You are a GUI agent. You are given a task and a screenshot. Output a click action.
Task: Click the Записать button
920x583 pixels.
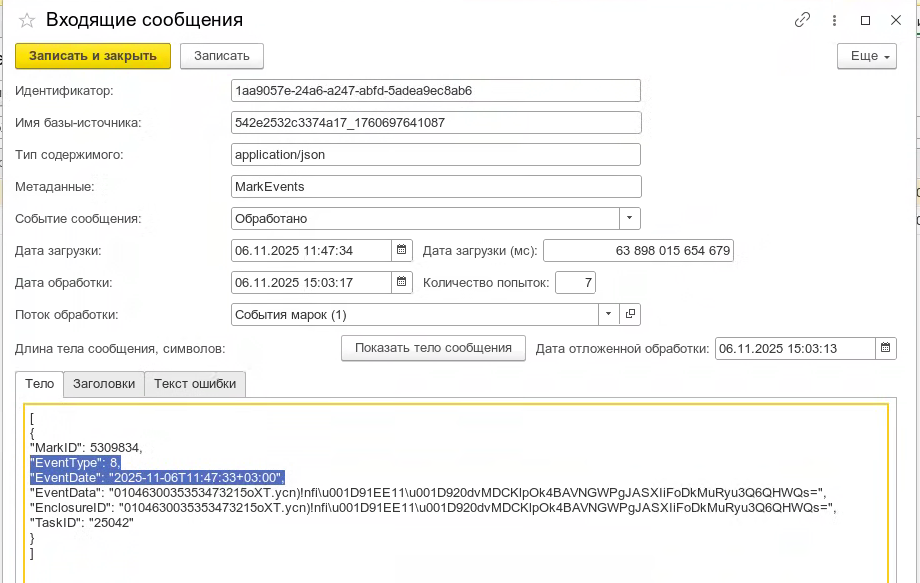[221, 56]
